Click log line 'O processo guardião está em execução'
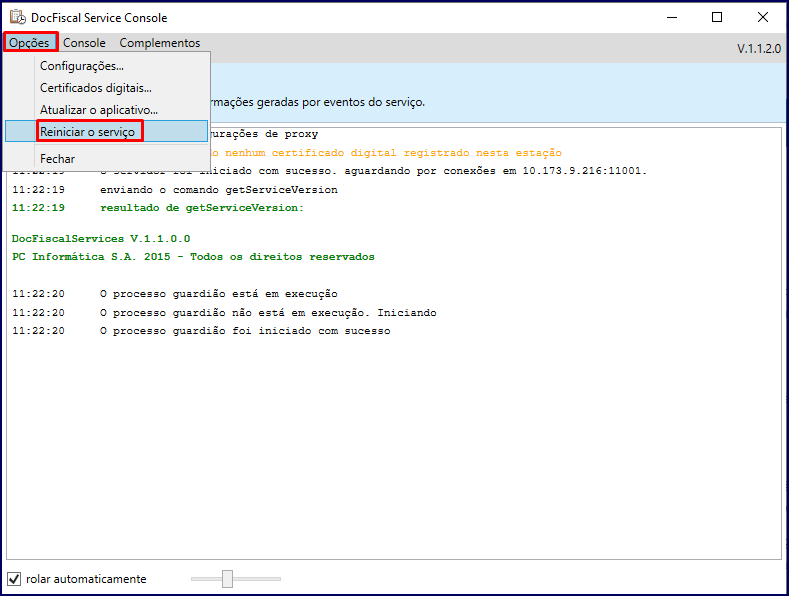The width and height of the screenshot is (789, 596). [218, 294]
